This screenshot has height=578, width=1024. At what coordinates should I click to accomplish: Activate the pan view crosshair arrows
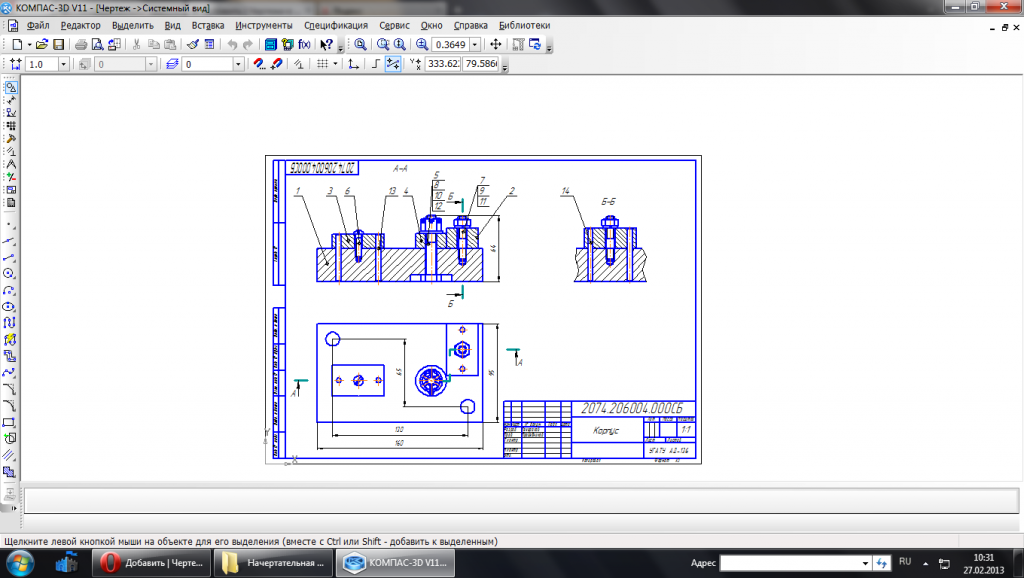coord(496,44)
